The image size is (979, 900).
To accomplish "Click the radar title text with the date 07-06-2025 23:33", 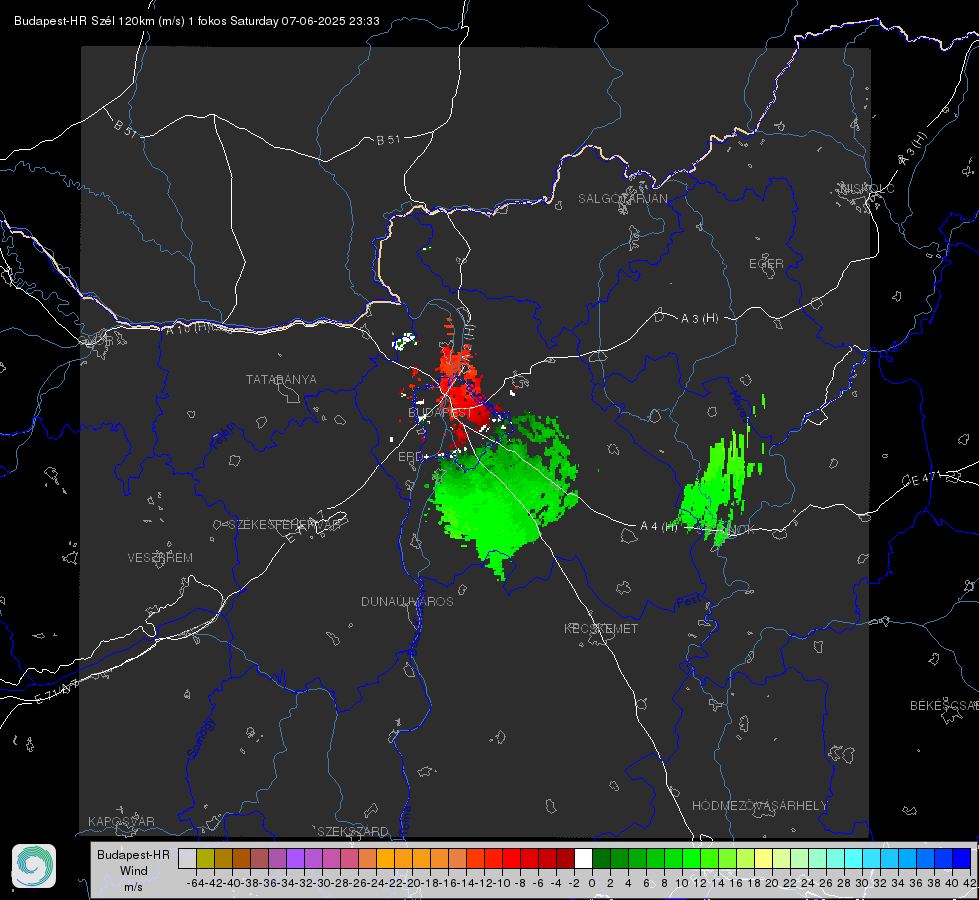I will coord(197,21).
